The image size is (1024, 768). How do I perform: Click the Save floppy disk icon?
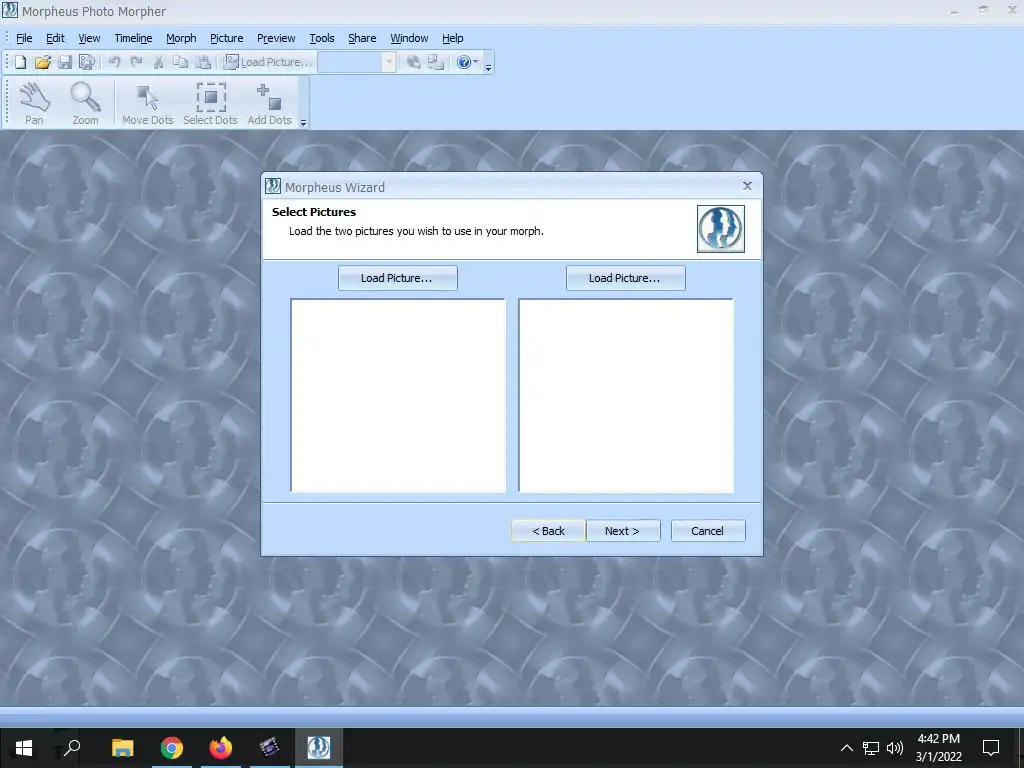pyautogui.click(x=65, y=62)
